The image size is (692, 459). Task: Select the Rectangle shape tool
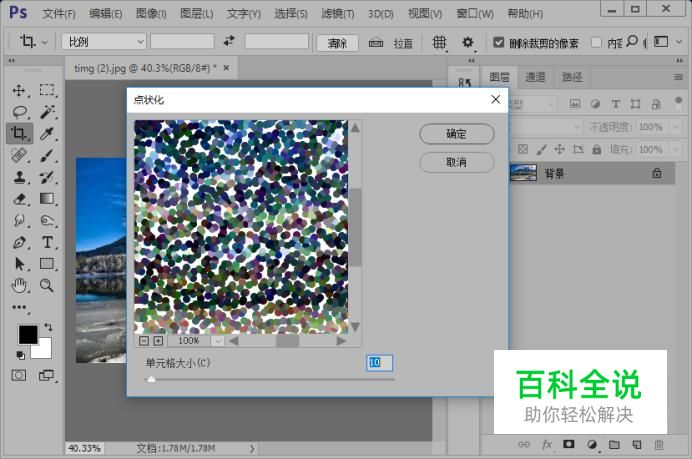tap(47, 263)
